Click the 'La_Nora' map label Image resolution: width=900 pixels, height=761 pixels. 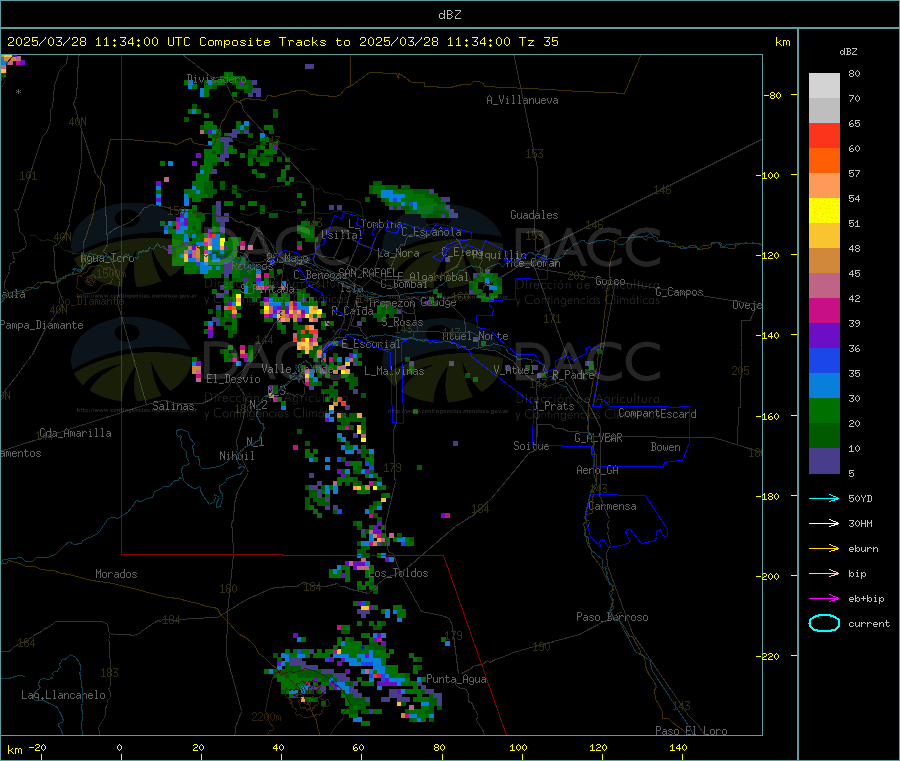coord(398,253)
